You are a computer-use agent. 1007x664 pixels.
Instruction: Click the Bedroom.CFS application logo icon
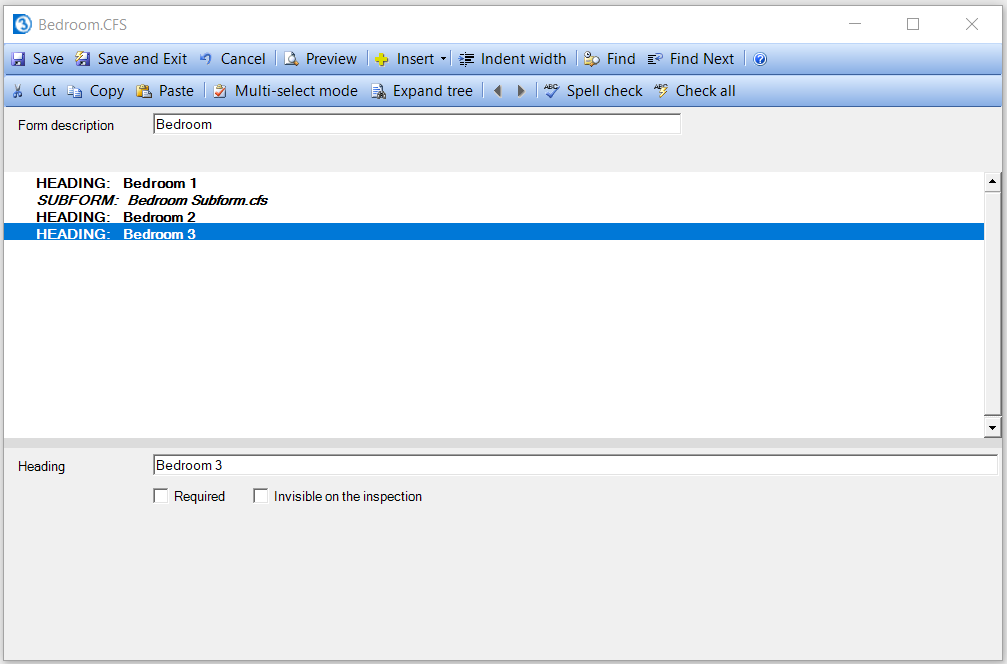[x=22, y=24]
